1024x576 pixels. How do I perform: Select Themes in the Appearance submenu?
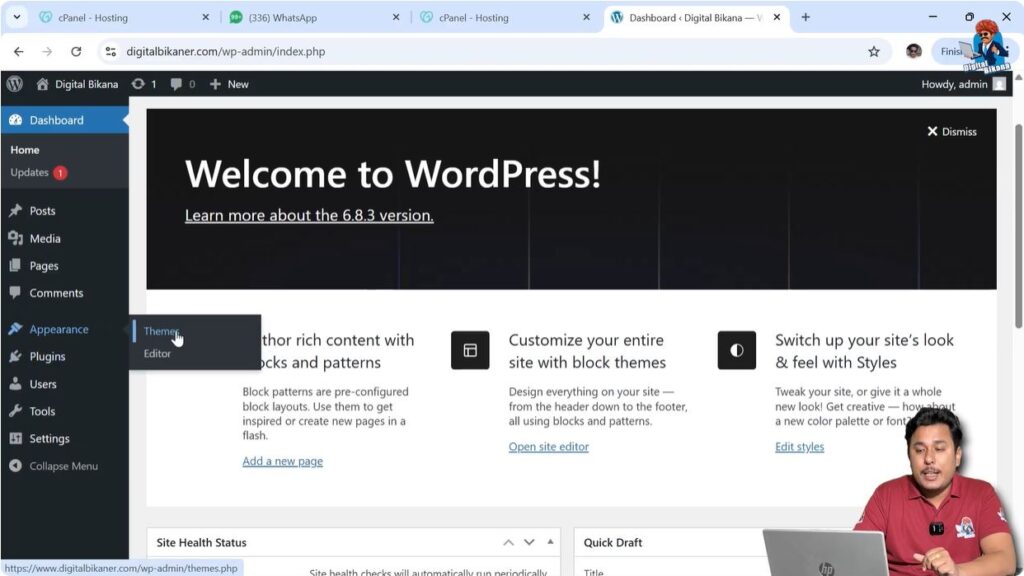click(160, 331)
